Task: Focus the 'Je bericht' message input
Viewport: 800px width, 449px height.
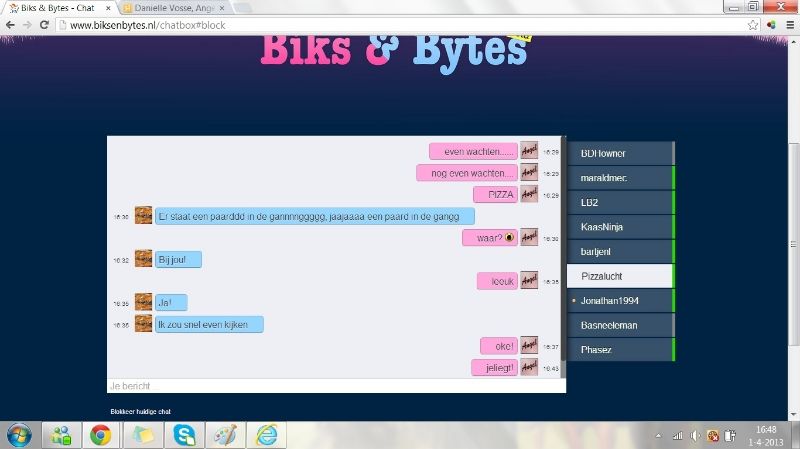Action: [x=336, y=386]
